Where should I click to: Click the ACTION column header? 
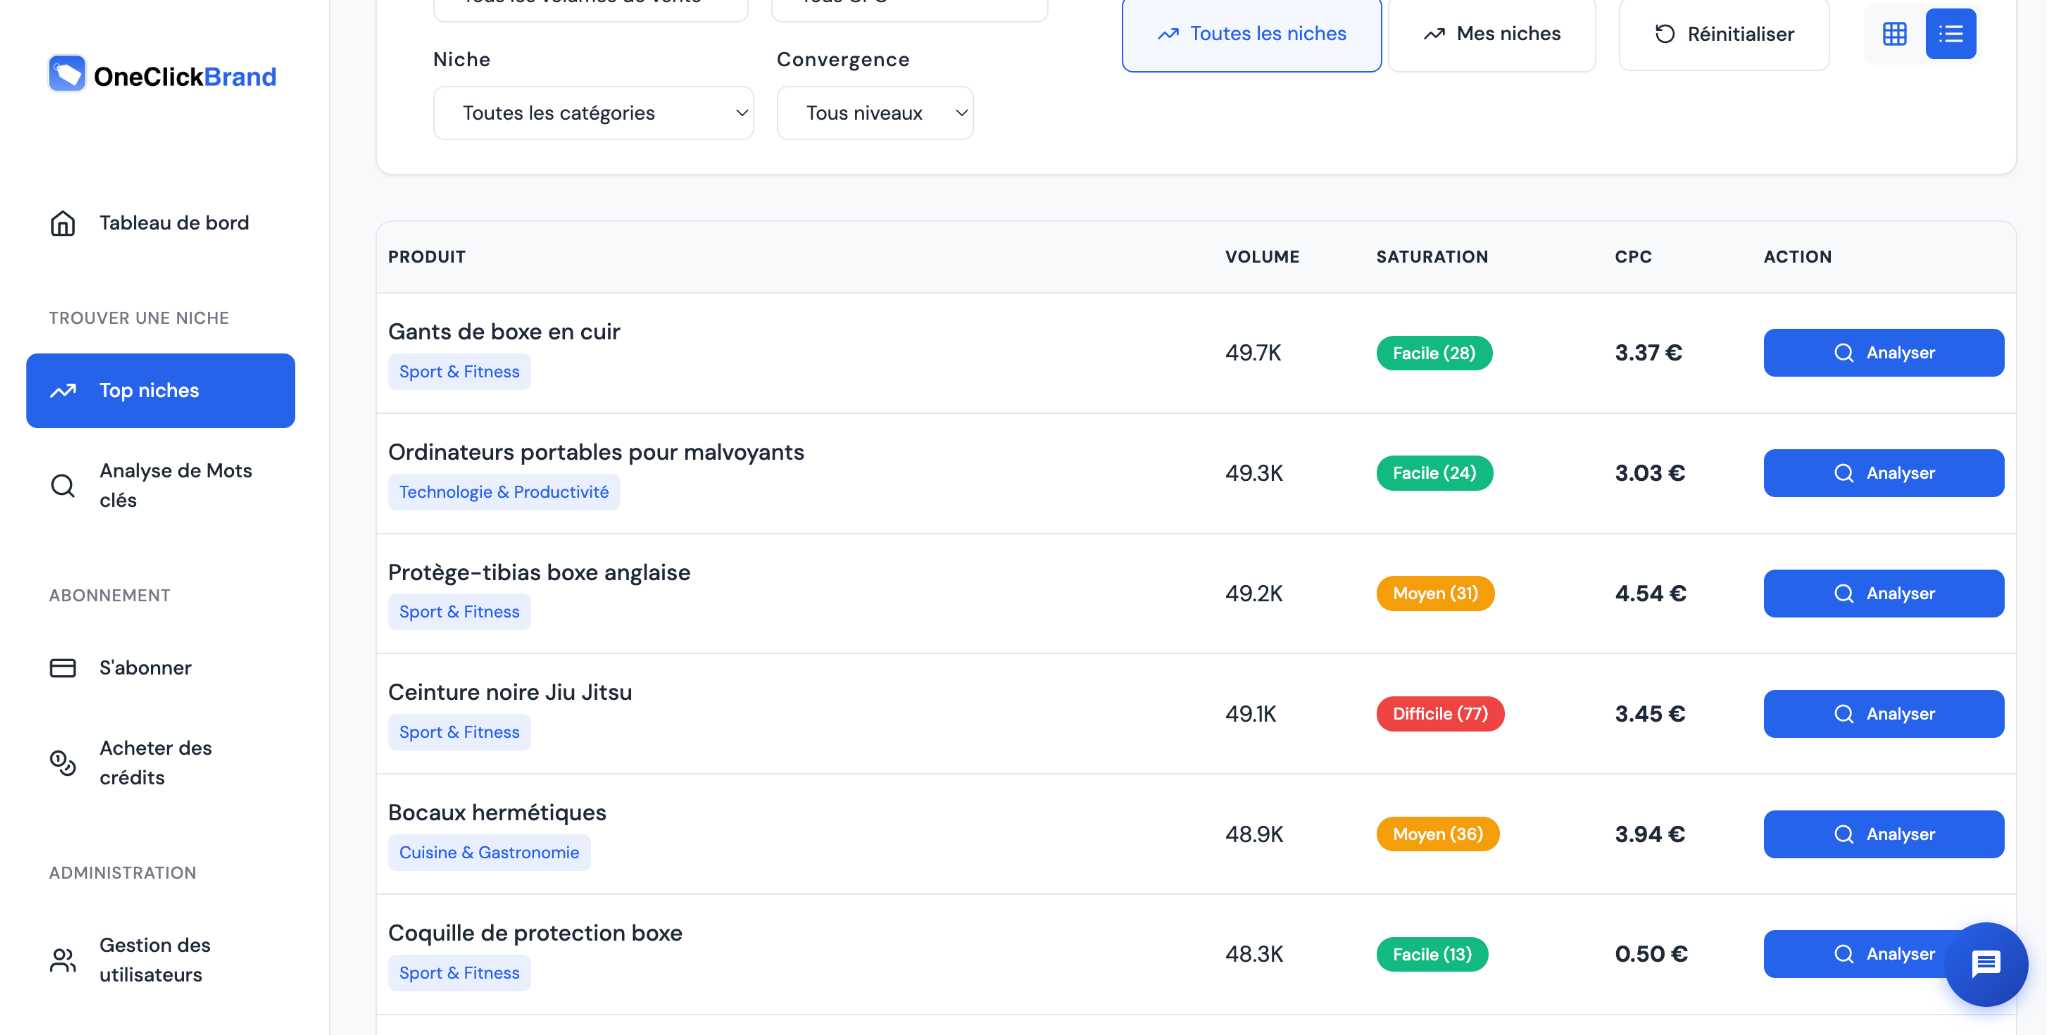pos(1797,257)
